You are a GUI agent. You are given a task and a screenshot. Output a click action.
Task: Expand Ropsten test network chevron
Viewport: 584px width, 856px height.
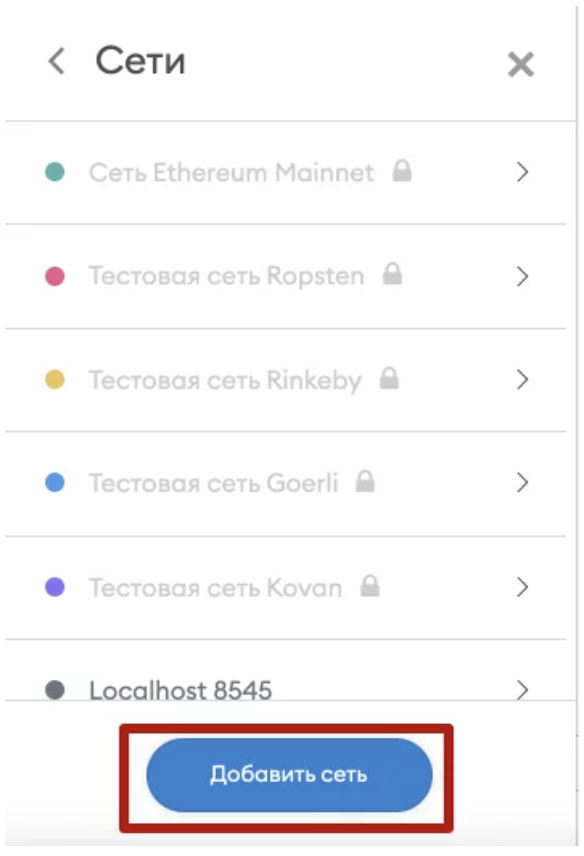[522, 276]
